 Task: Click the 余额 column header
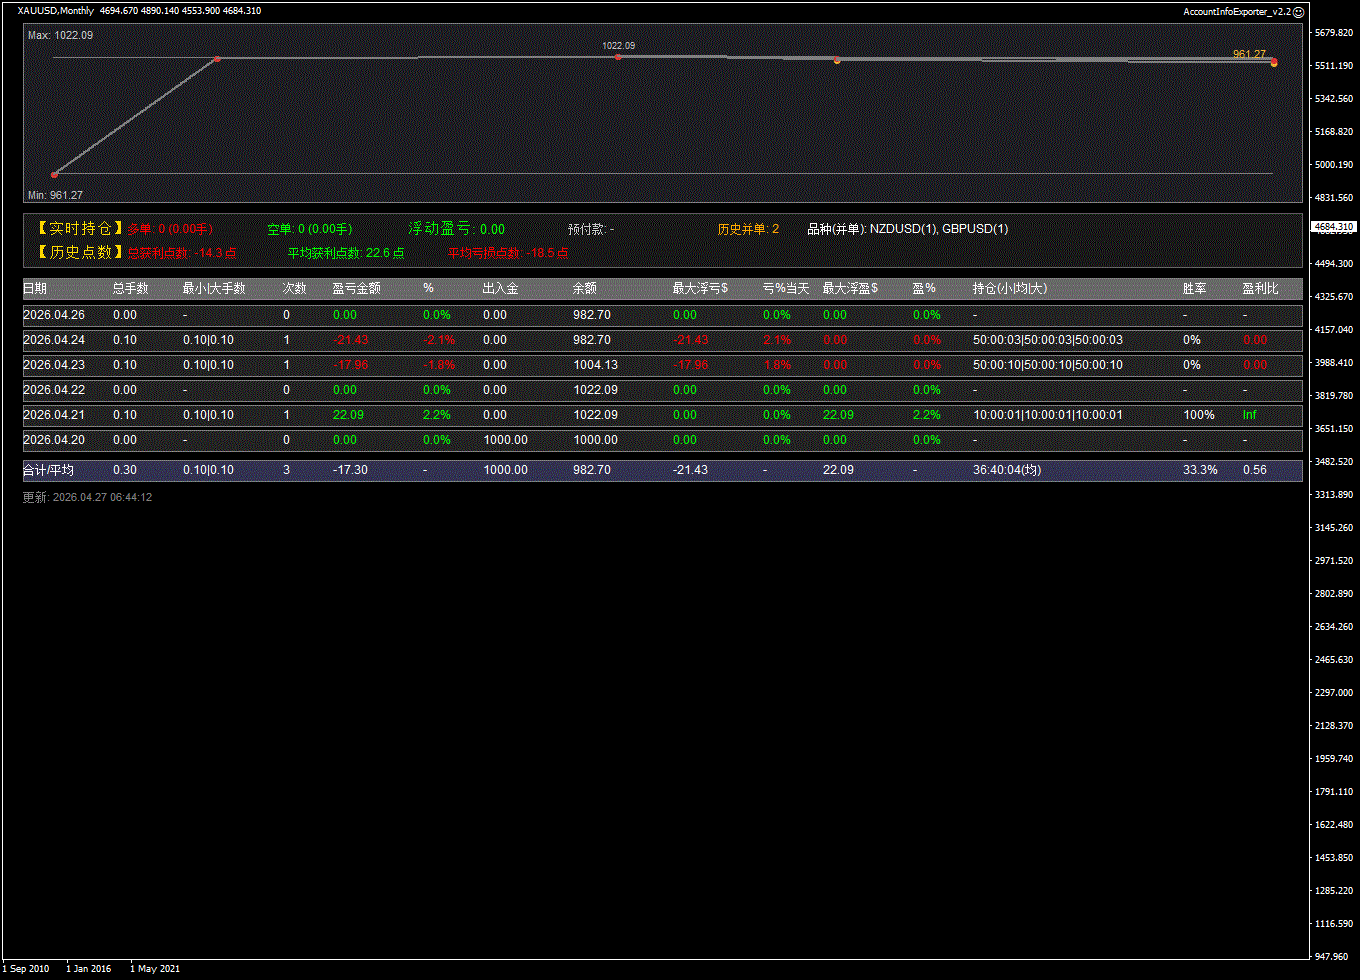coord(584,289)
